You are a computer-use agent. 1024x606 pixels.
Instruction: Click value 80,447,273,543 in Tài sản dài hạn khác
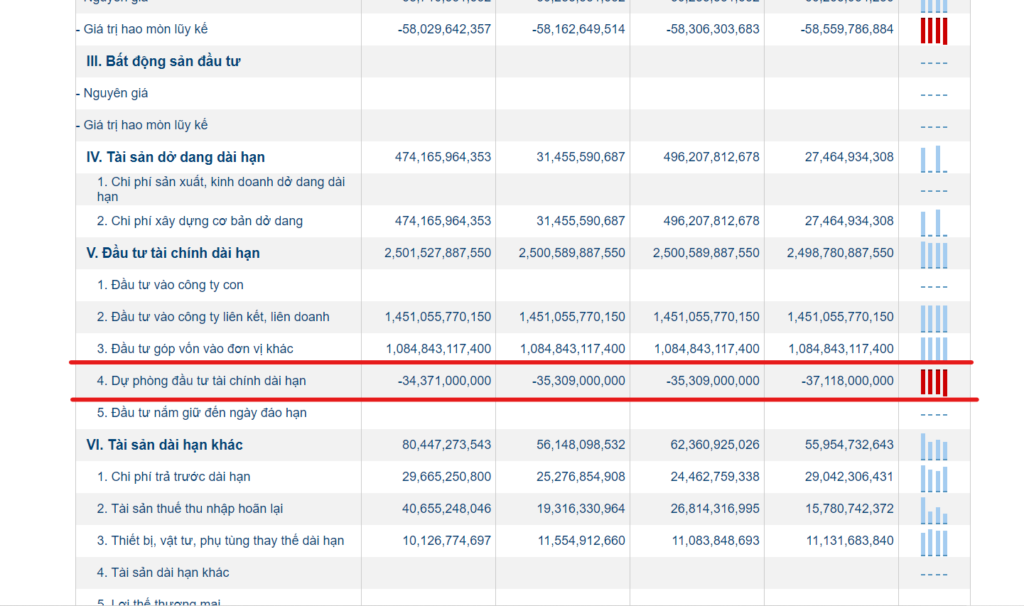pyautogui.click(x=447, y=445)
